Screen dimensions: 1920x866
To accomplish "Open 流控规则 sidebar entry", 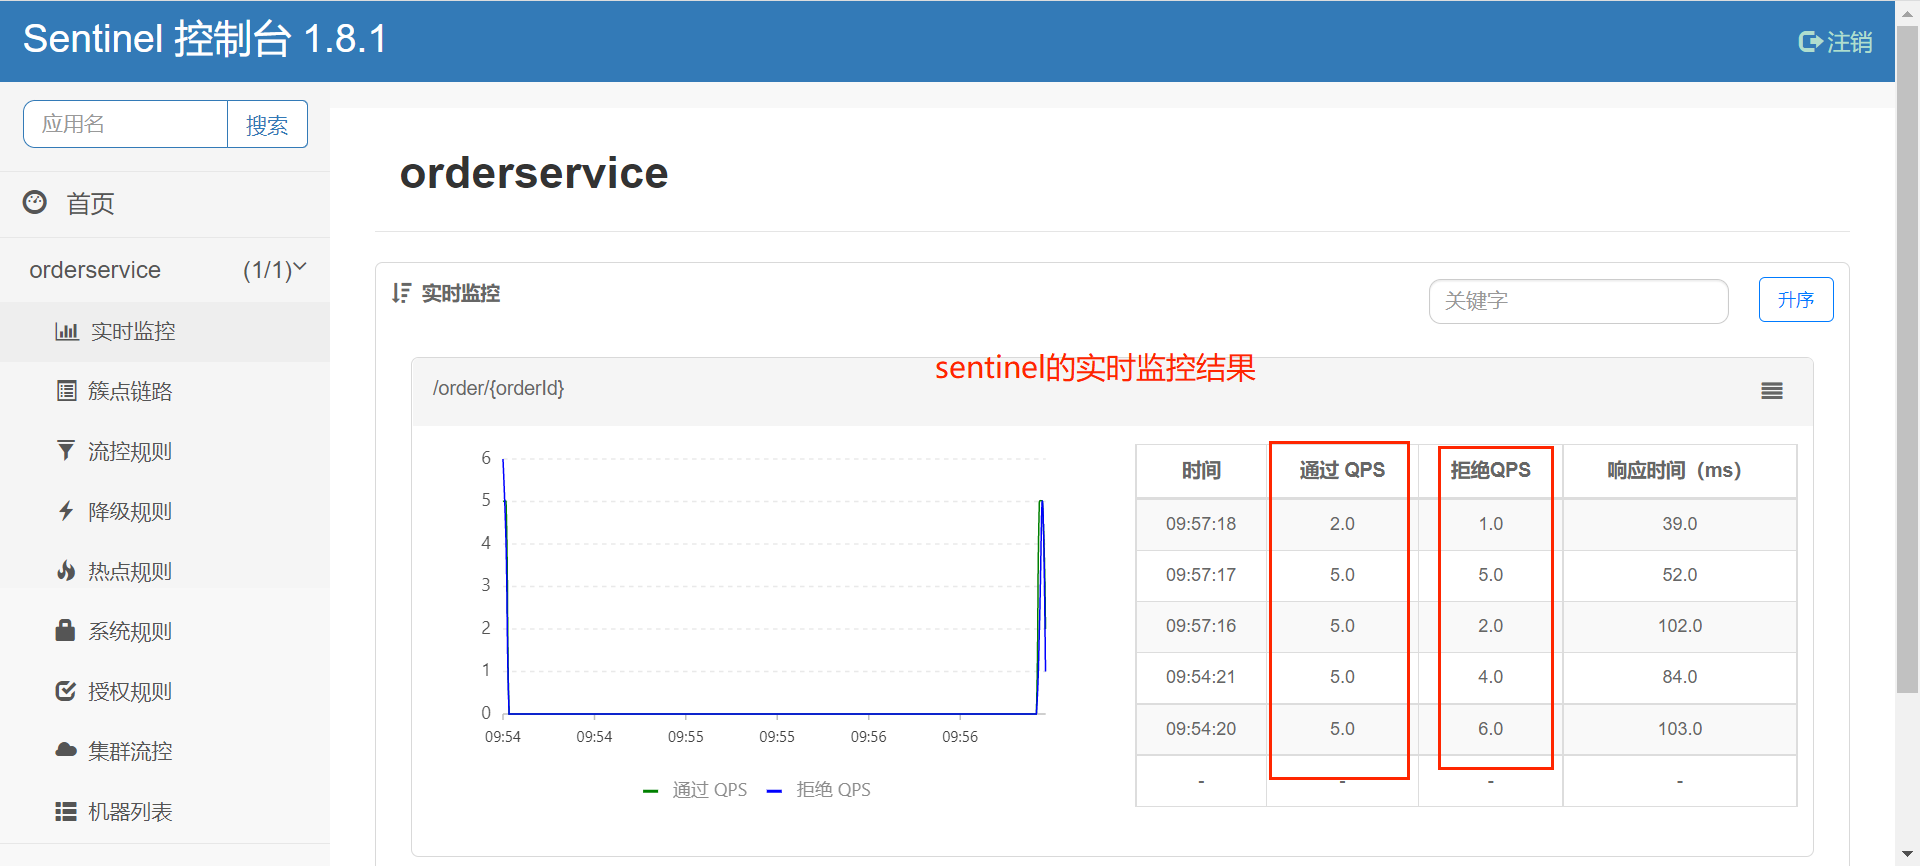I will (165, 451).
